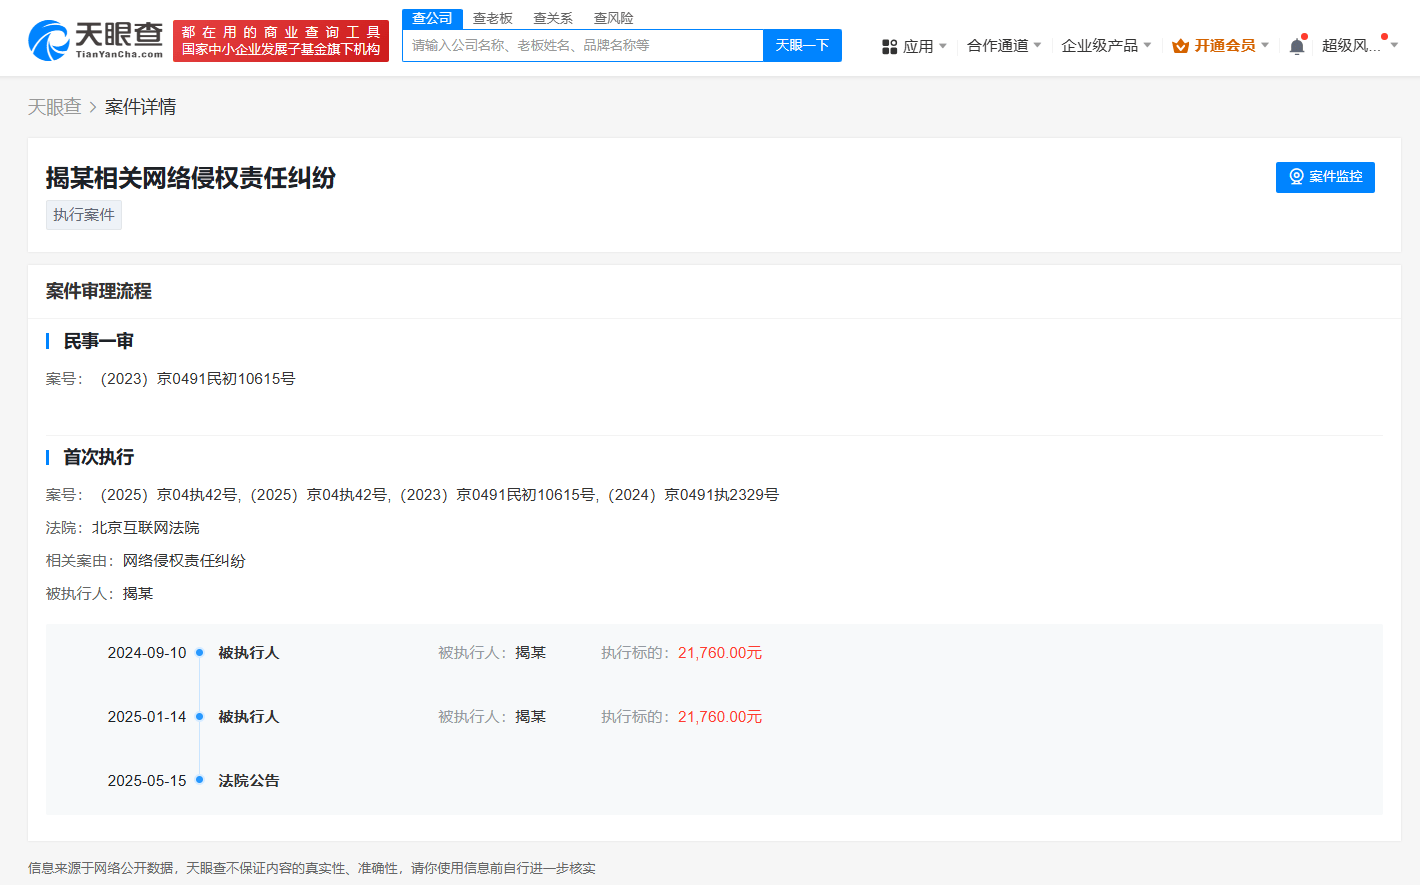
Task: Open 合作通道 menu
Action: coord(998,46)
